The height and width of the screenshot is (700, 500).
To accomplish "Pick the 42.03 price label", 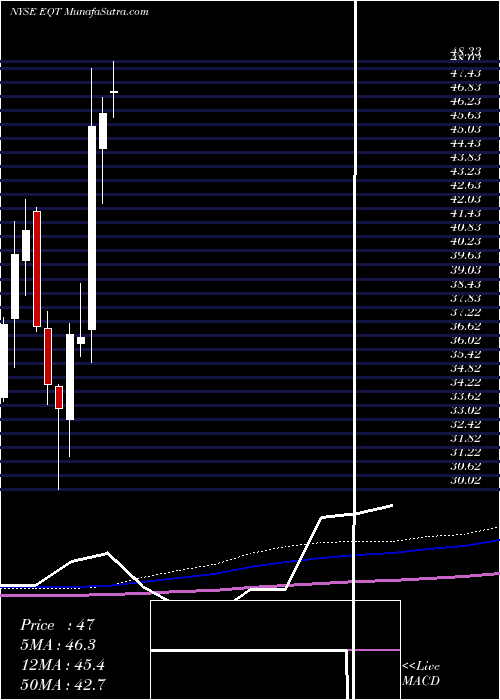I will [464, 199].
